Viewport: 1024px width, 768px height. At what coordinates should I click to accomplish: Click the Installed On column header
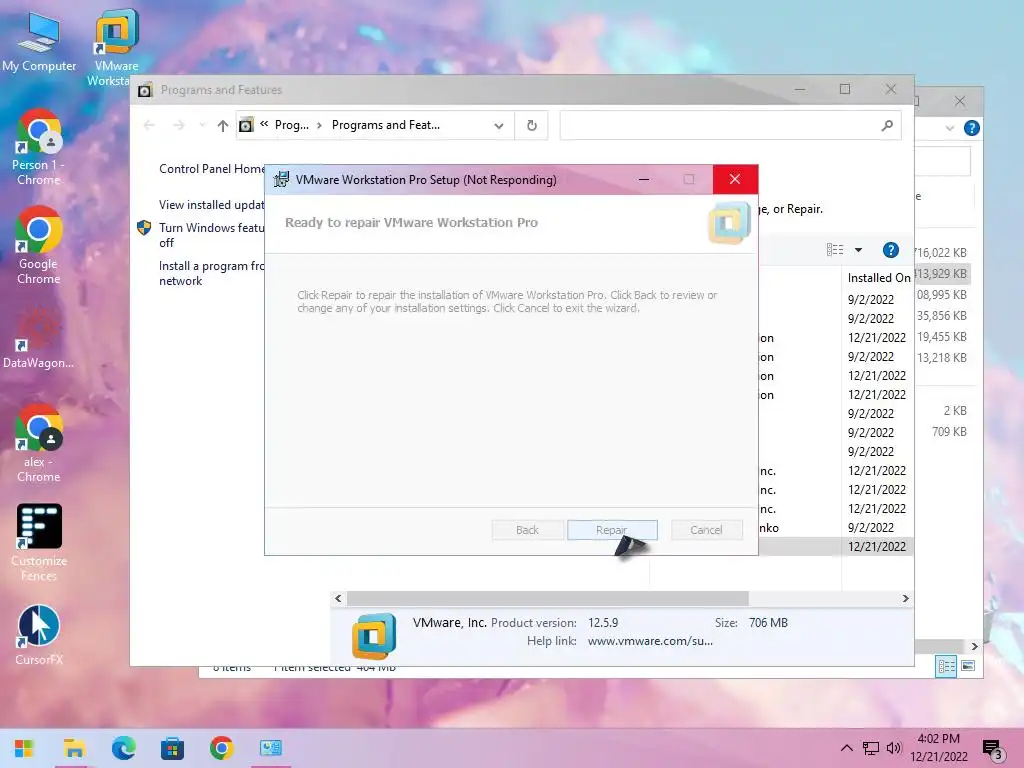pyautogui.click(x=878, y=278)
